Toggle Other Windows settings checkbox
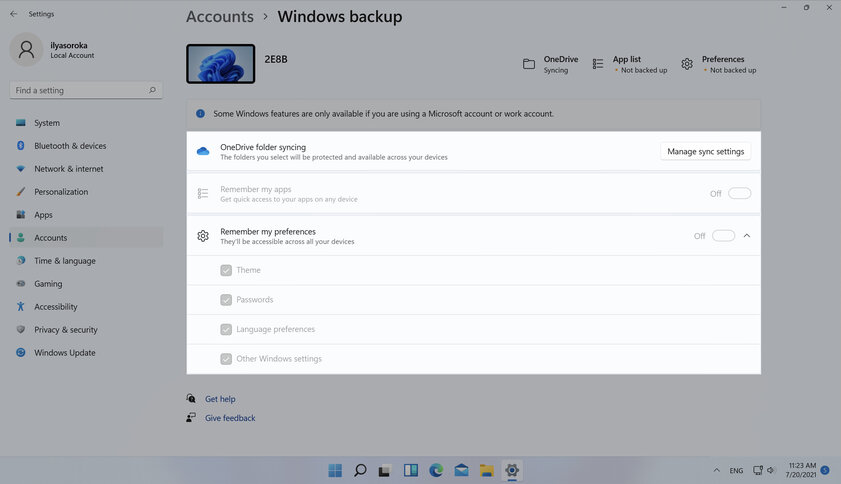841x484 pixels. 226,358
